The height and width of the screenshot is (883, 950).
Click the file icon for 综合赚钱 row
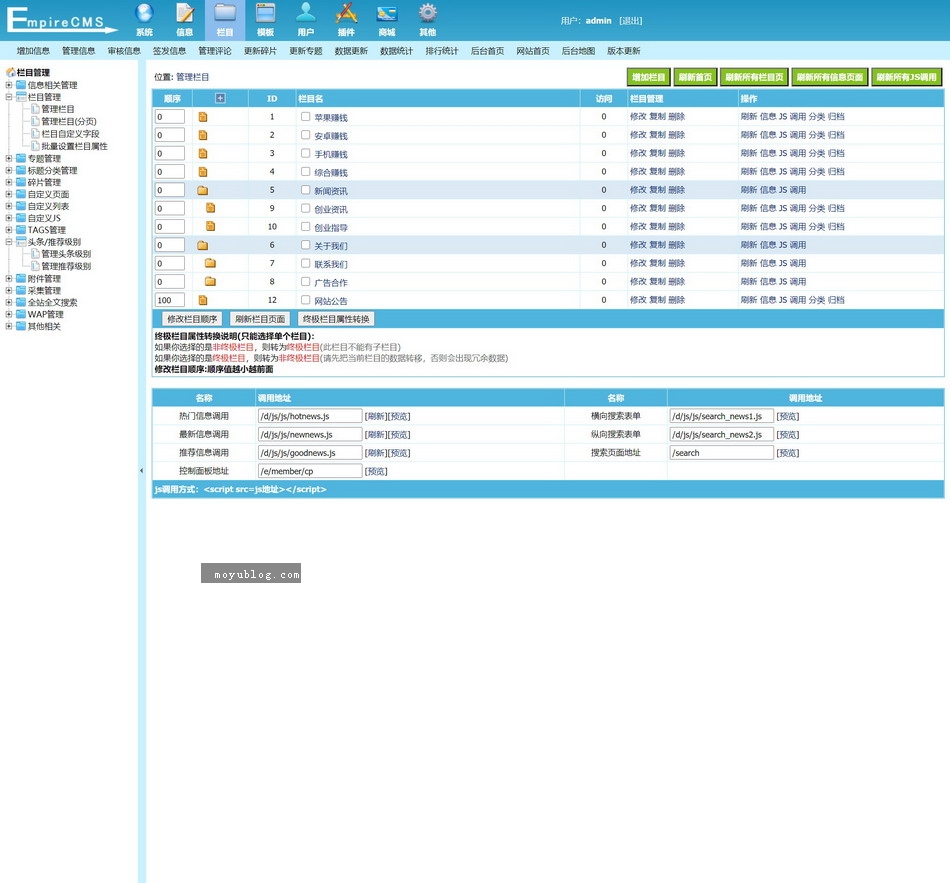(x=203, y=172)
